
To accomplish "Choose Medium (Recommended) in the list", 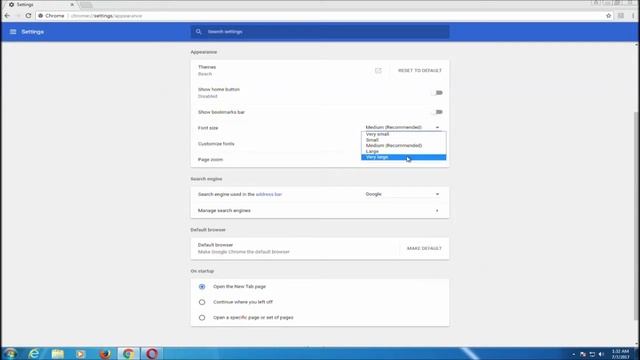I will 404,146.
